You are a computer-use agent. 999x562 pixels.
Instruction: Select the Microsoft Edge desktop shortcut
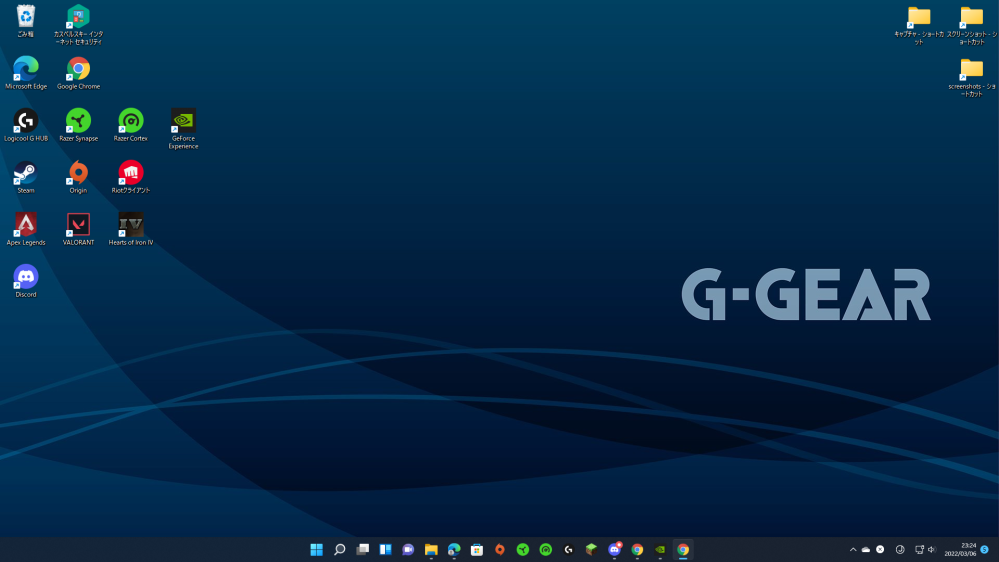click(x=25, y=73)
